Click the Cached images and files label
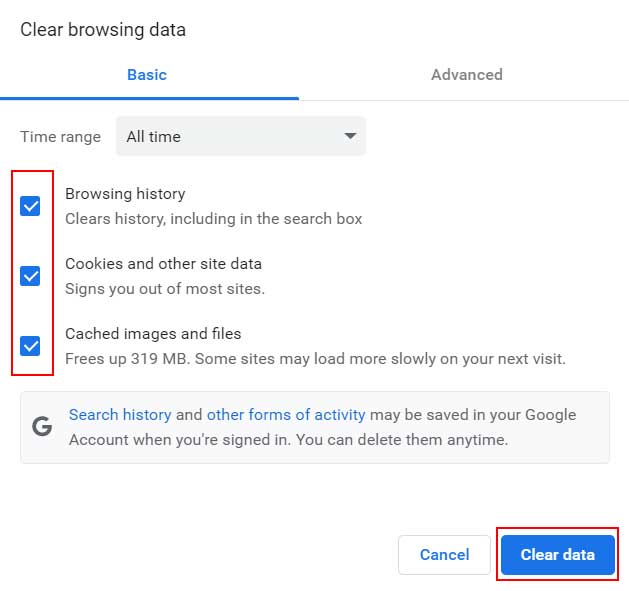The image size is (629, 591). [153, 333]
